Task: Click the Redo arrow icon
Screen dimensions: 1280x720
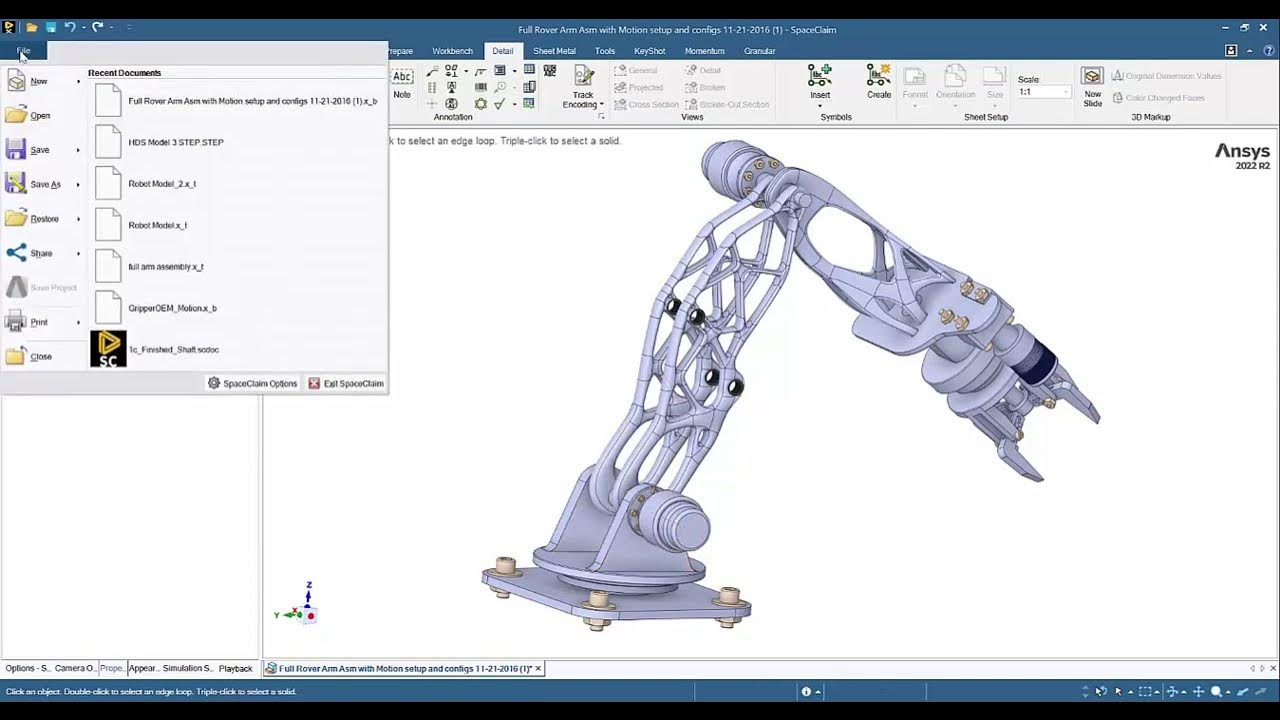Action: coord(98,27)
